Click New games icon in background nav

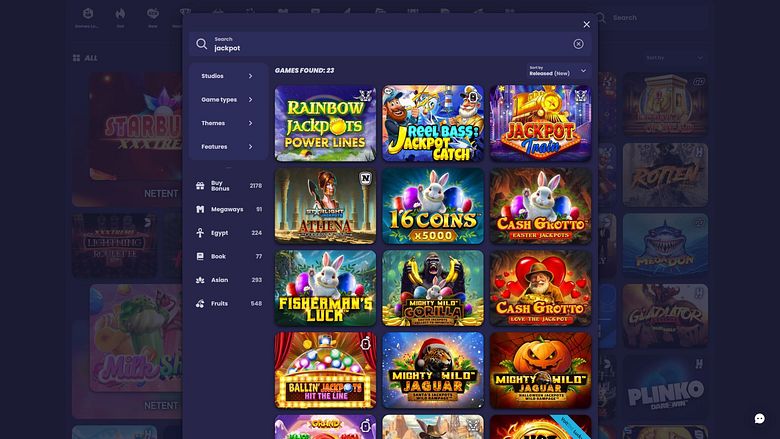coord(153,13)
